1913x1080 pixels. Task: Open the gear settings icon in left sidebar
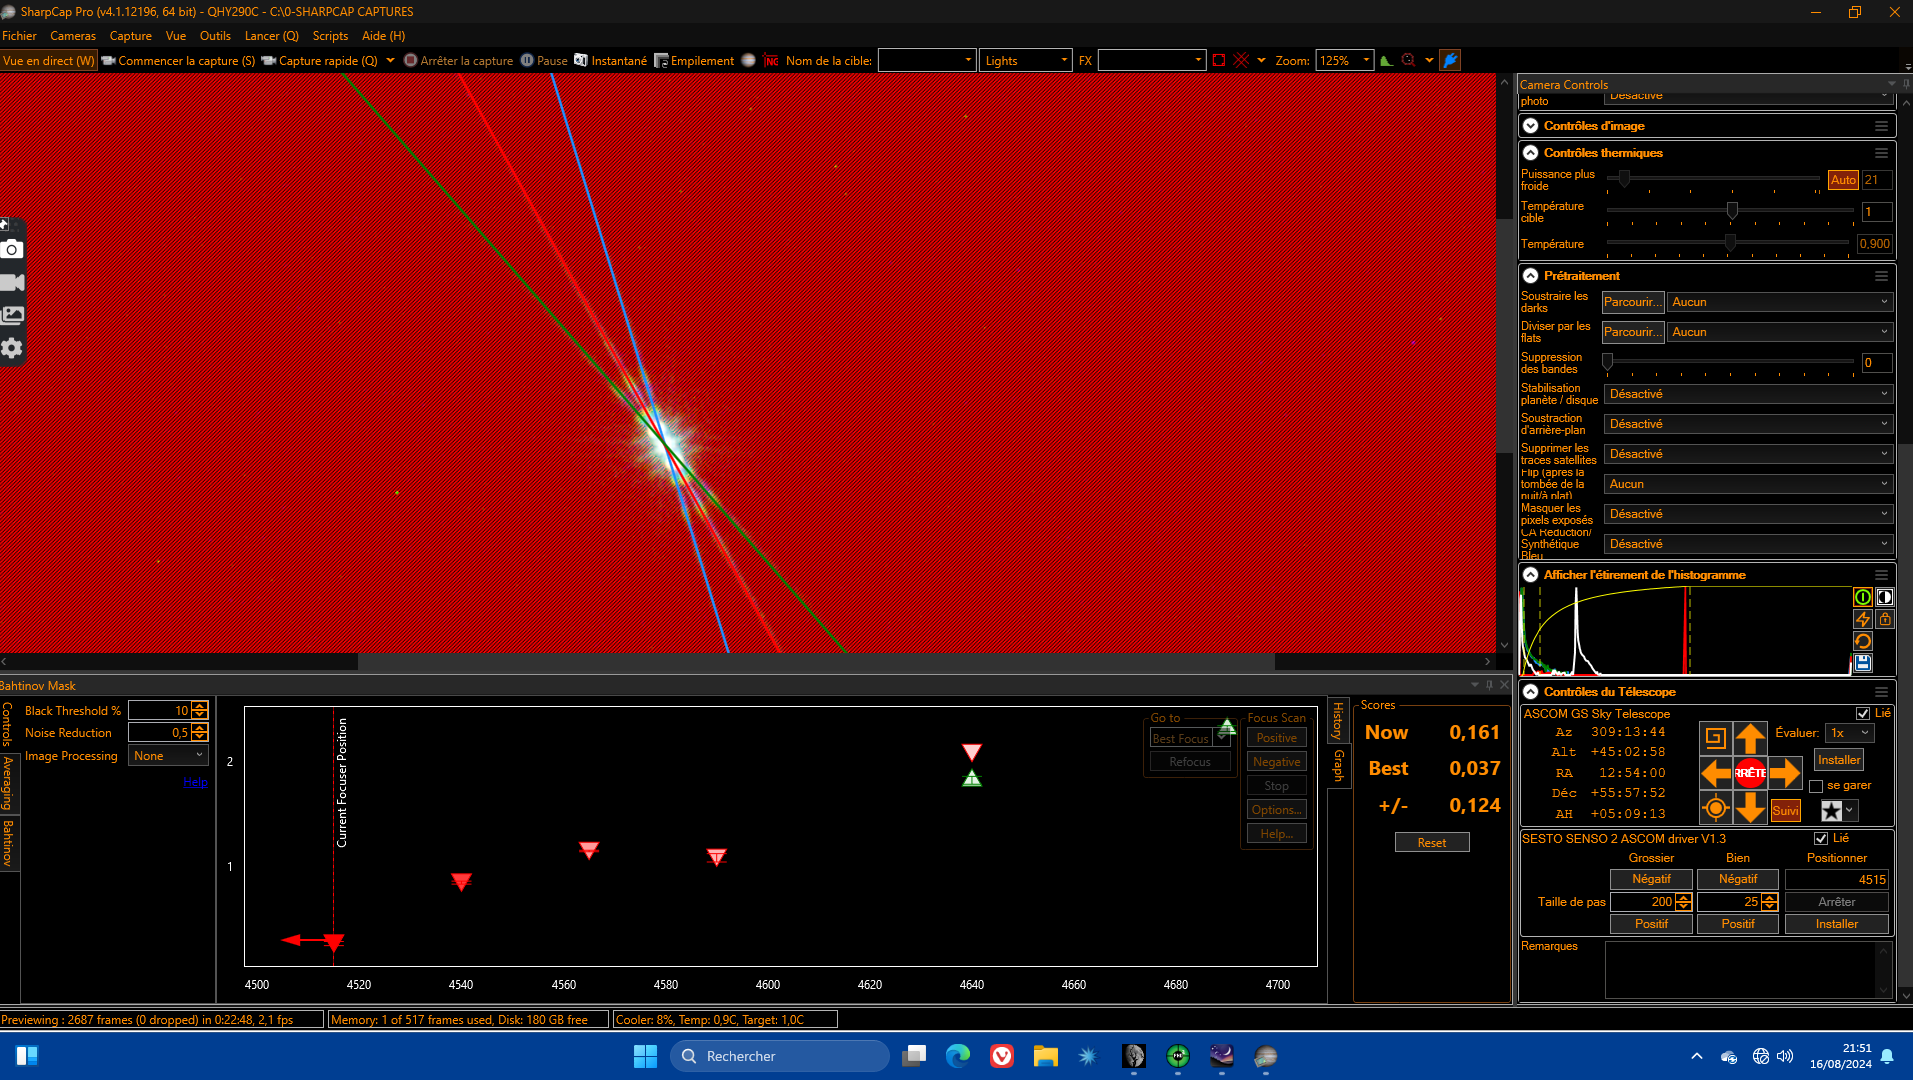[12, 348]
